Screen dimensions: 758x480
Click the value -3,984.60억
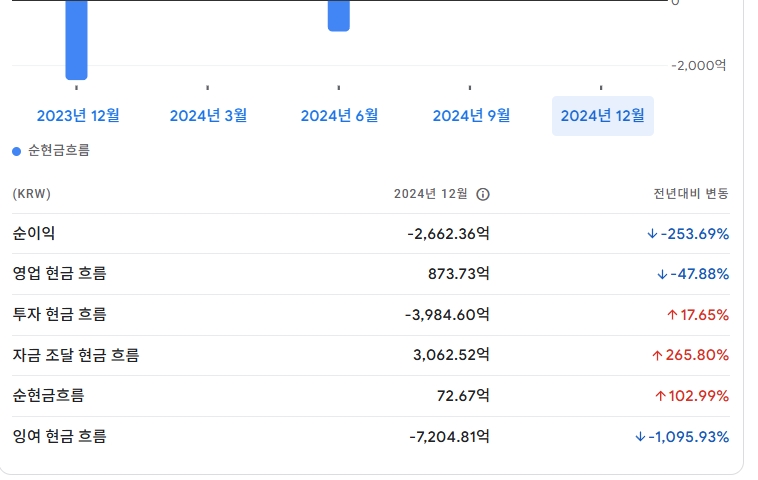447,315
